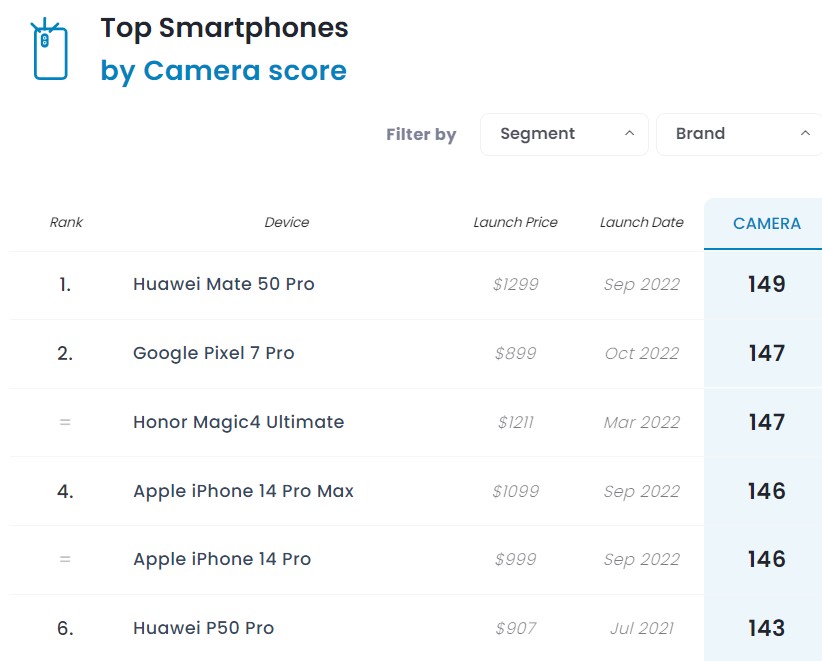Click the Device column header
The image size is (822, 661).
tap(287, 222)
